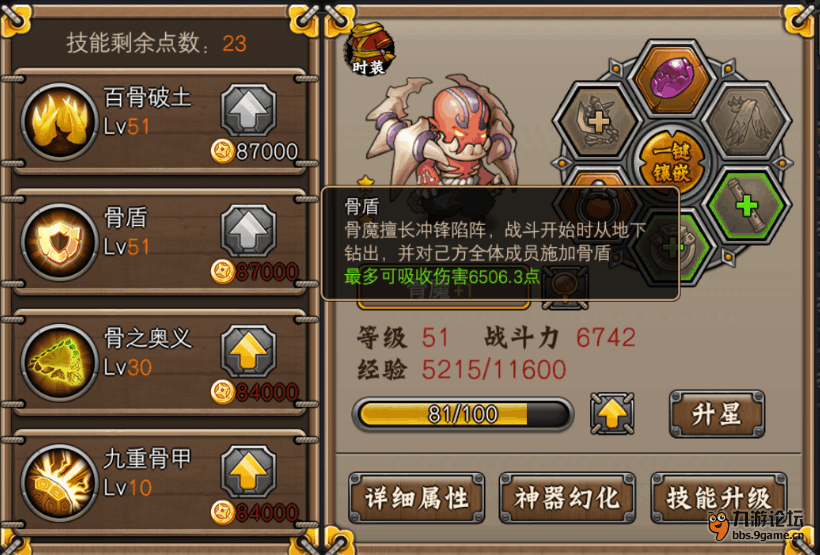Image resolution: width=820 pixels, height=555 pixels.
Task: Tap the 骨之奥义 skill icon
Action: pos(60,362)
